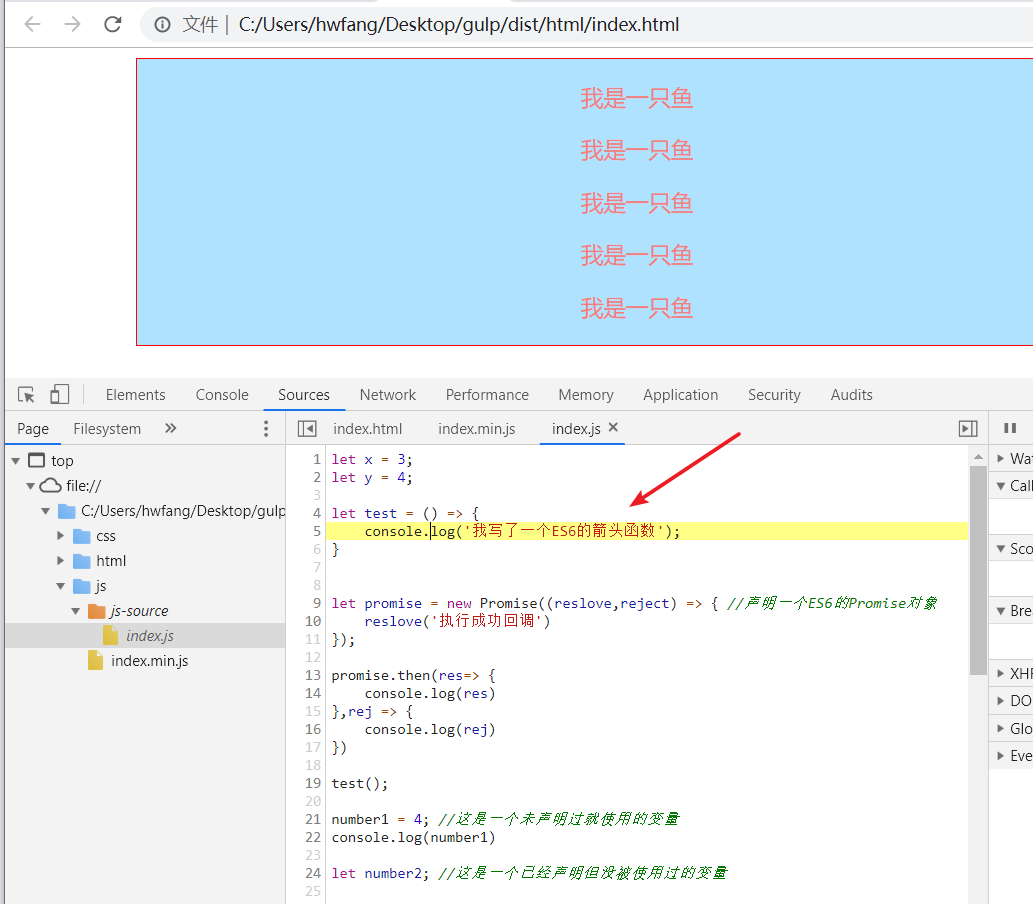Click 'let number2;' on line 24

tap(380, 874)
